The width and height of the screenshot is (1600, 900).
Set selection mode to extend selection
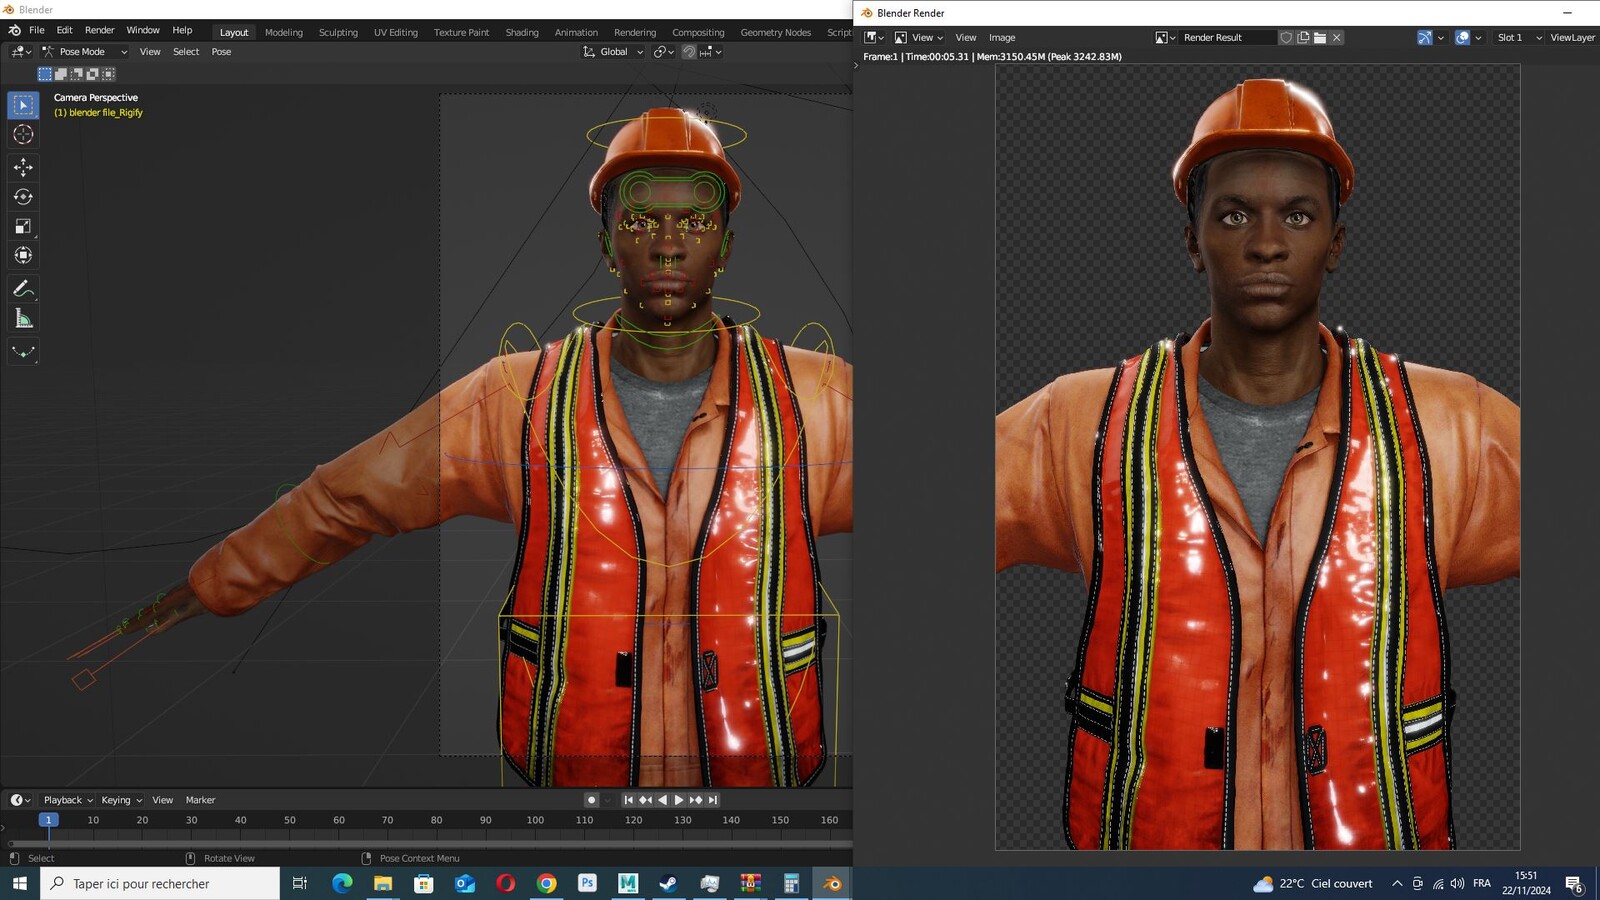(61, 74)
